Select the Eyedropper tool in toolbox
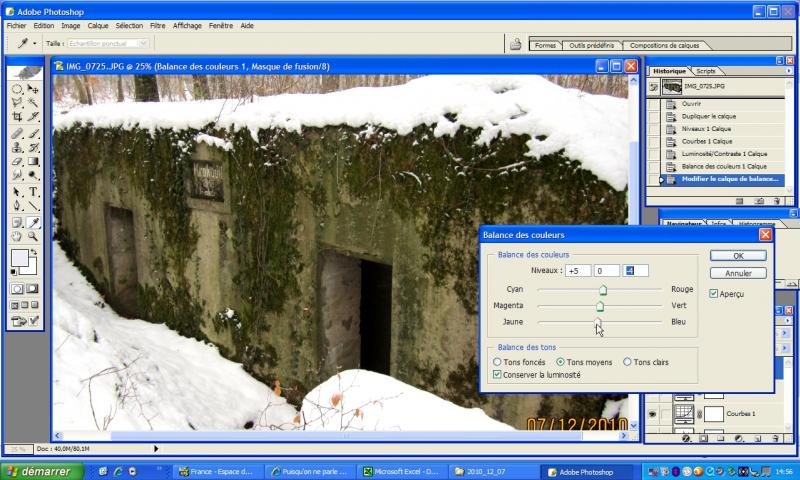The image size is (800, 480). (x=33, y=222)
